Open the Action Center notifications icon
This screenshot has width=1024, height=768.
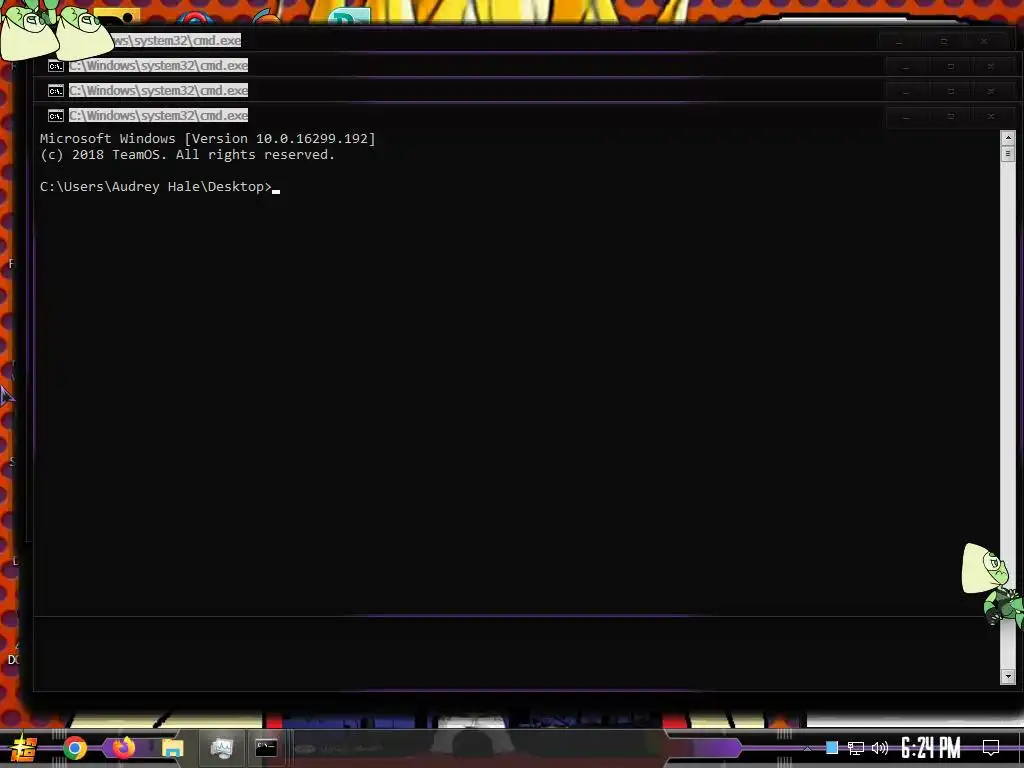991,748
